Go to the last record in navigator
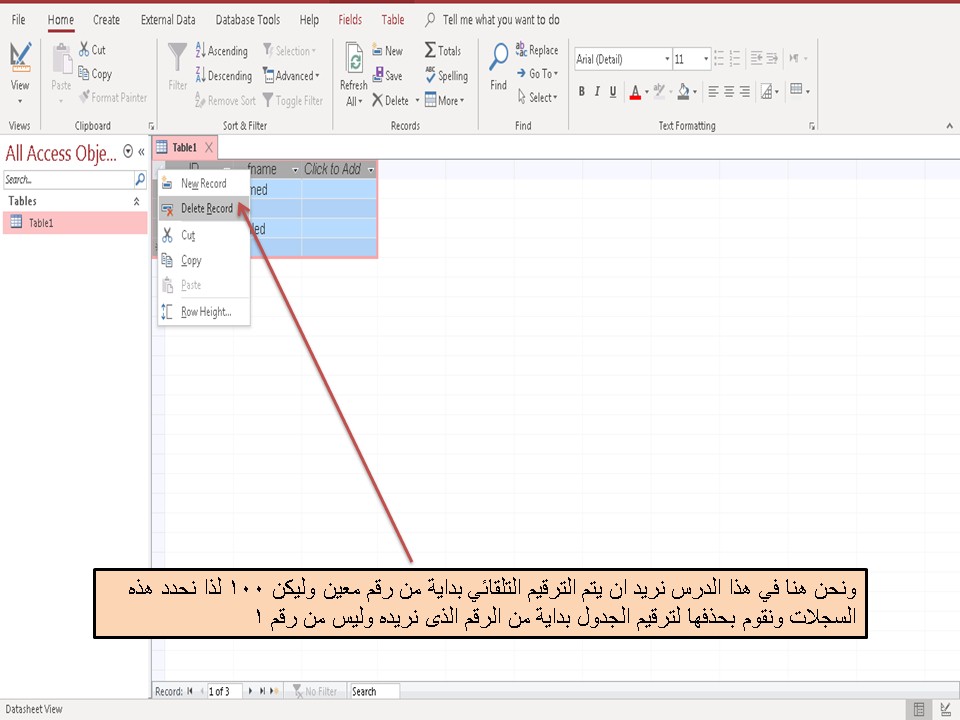This screenshot has width=960, height=720. pos(262,691)
